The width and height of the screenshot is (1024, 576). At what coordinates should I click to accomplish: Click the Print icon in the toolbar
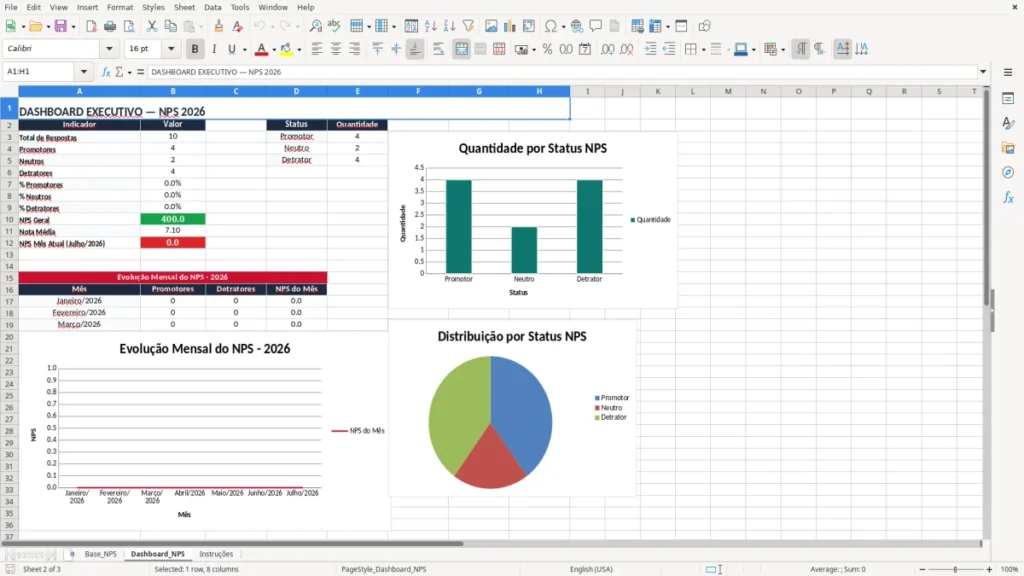[x=110, y=26]
